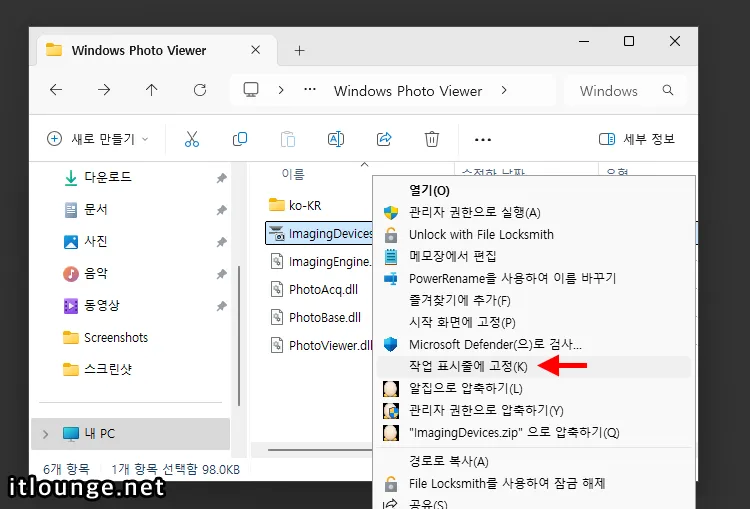Click the Rename icon in toolbar
Screen dimensions: 750x509
(x=336, y=139)
